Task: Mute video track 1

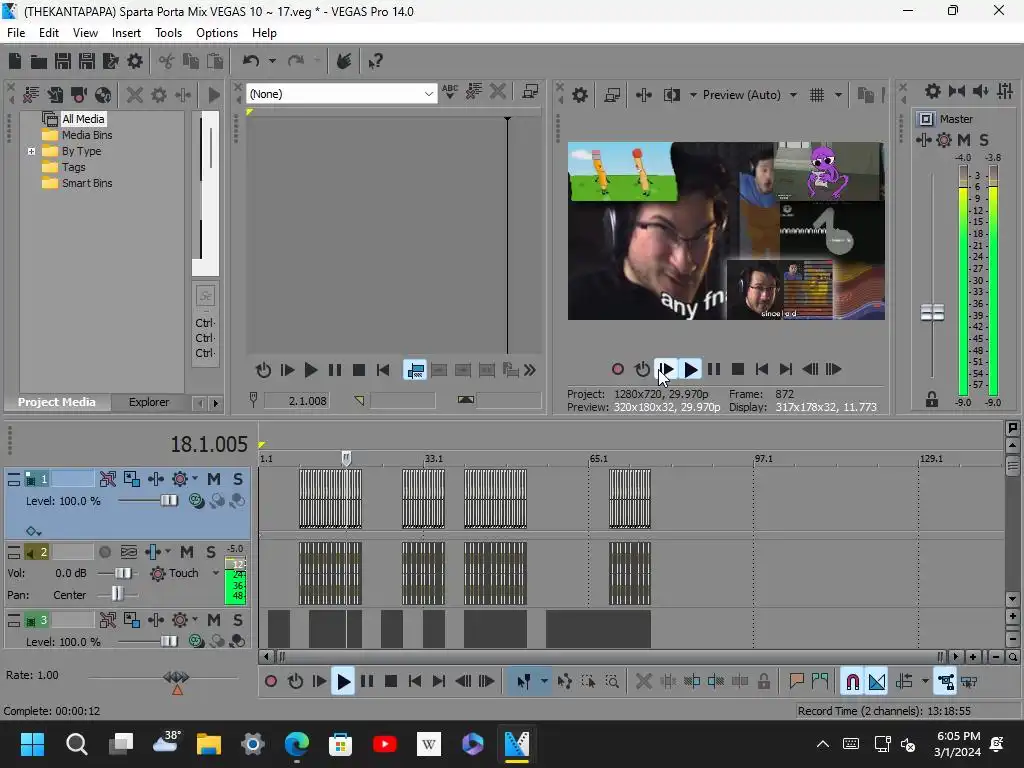Action: (214, 479)
